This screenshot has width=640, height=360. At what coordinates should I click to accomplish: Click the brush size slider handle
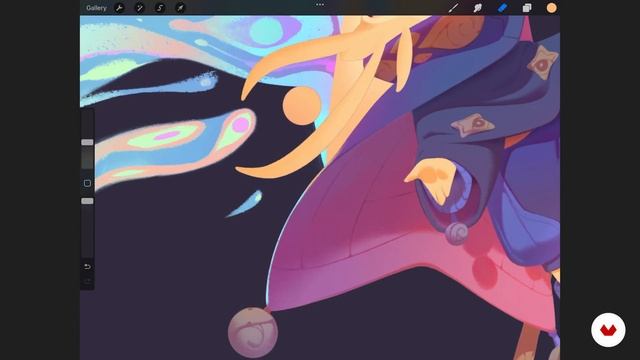[x=87, y=142]
